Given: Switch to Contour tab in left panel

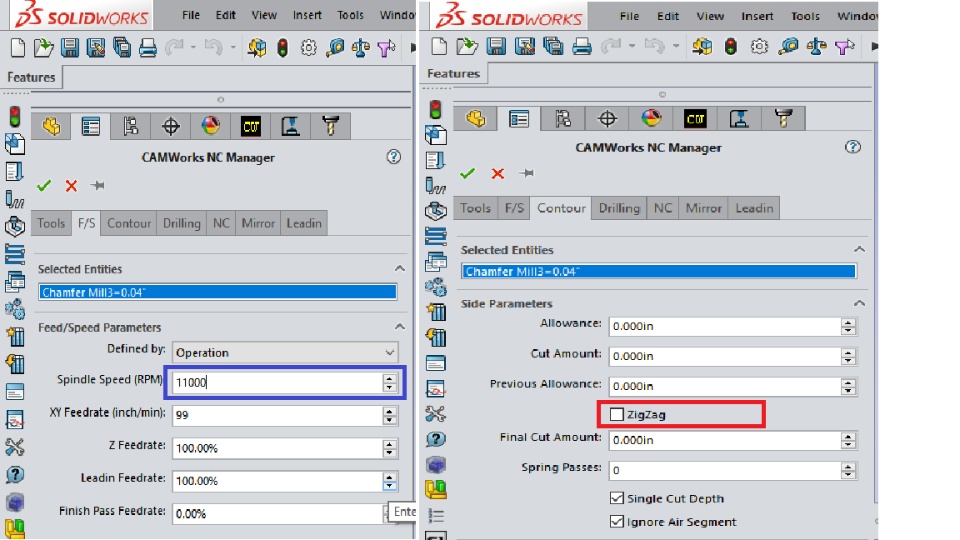Looking at the screenshot, I should (129, 223).
